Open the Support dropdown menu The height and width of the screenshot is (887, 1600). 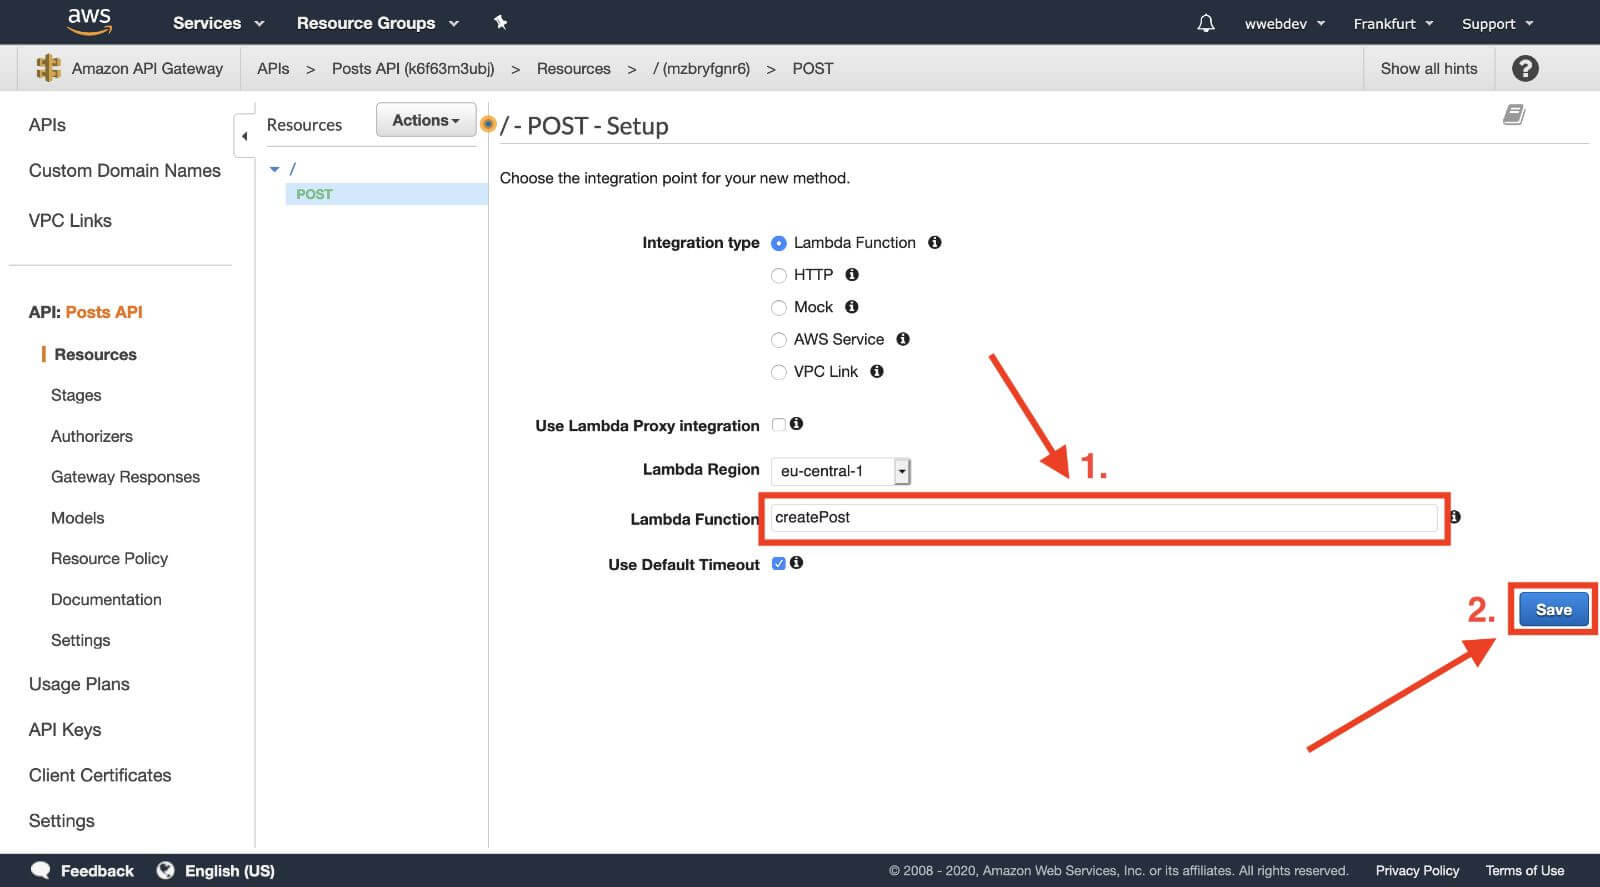tap(1497, 23)
